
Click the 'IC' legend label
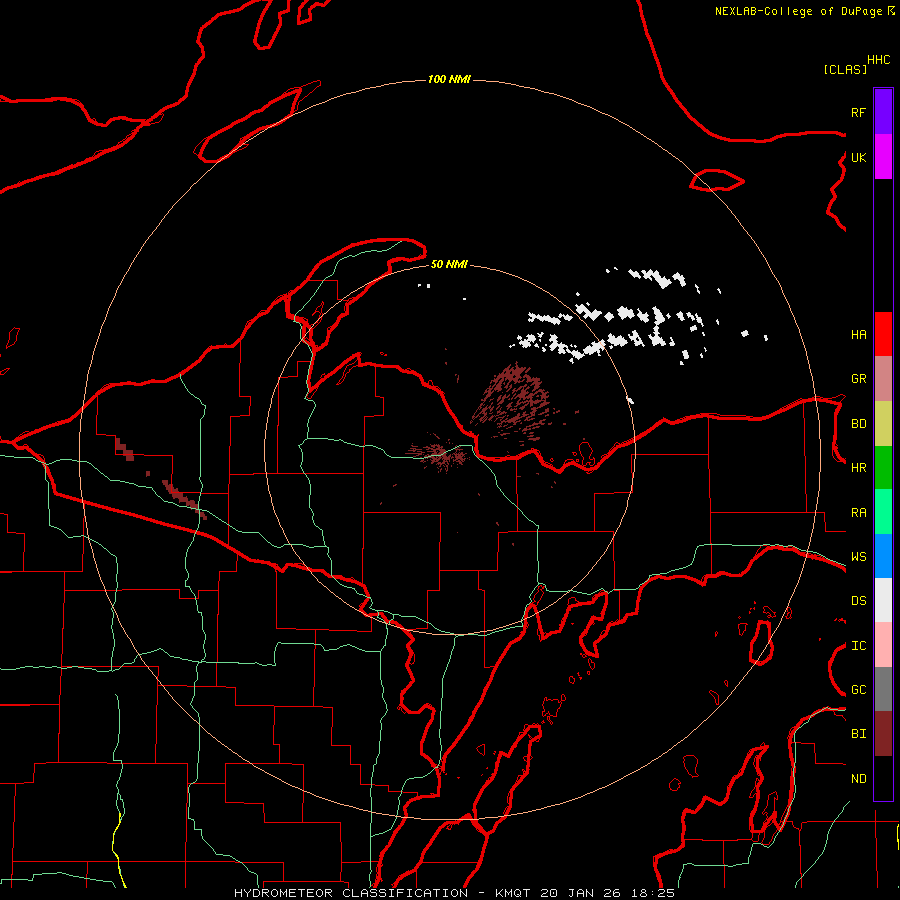tap(858, 646)
